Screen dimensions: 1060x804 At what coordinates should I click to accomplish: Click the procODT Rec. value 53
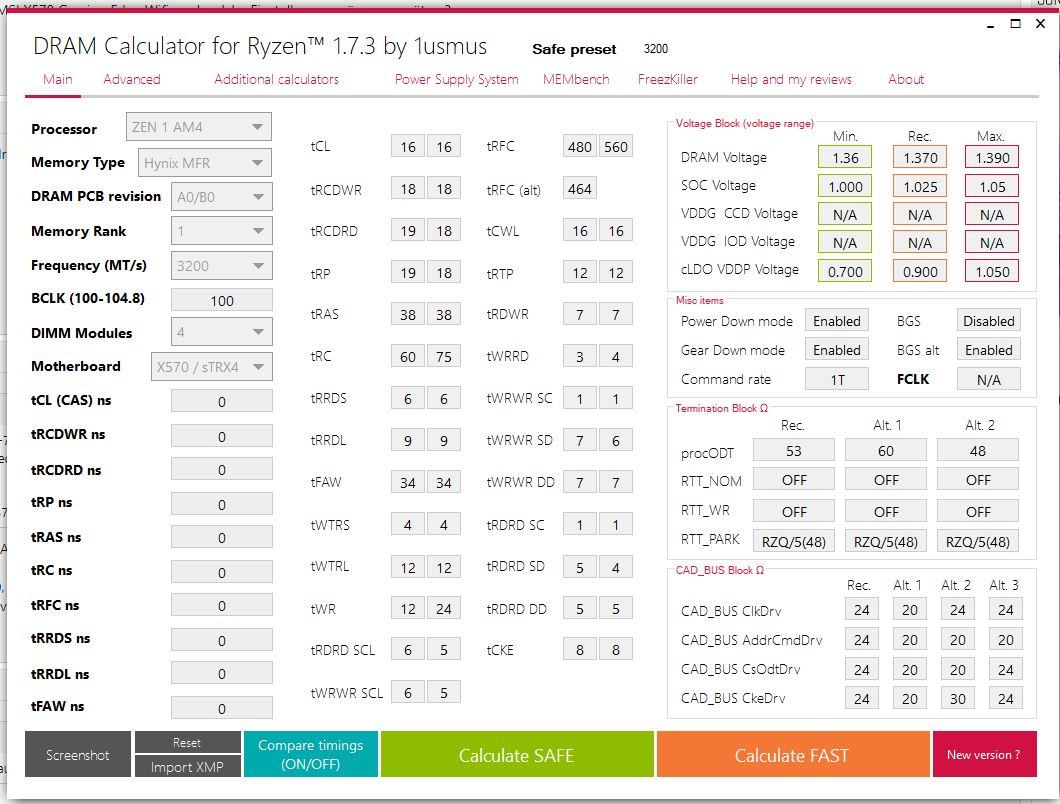794,450
